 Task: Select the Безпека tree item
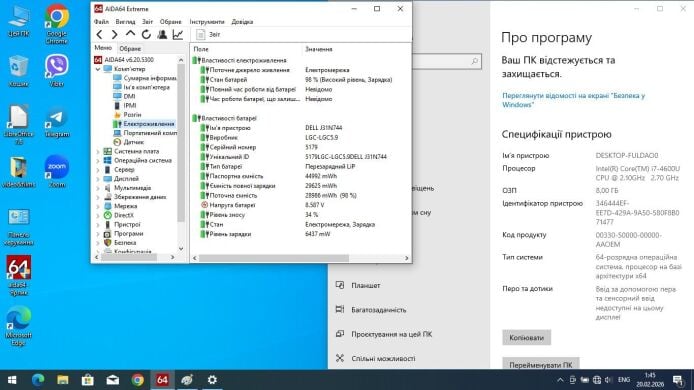120,243
